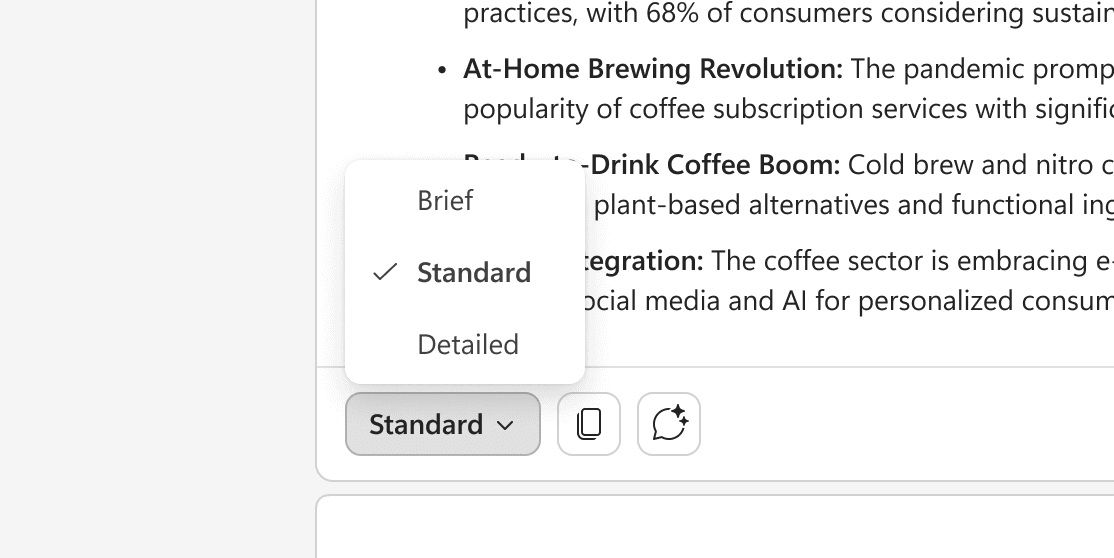This screenshot has width=1114, height=558.
Task: Click the copy response icon
Action: 589,424
